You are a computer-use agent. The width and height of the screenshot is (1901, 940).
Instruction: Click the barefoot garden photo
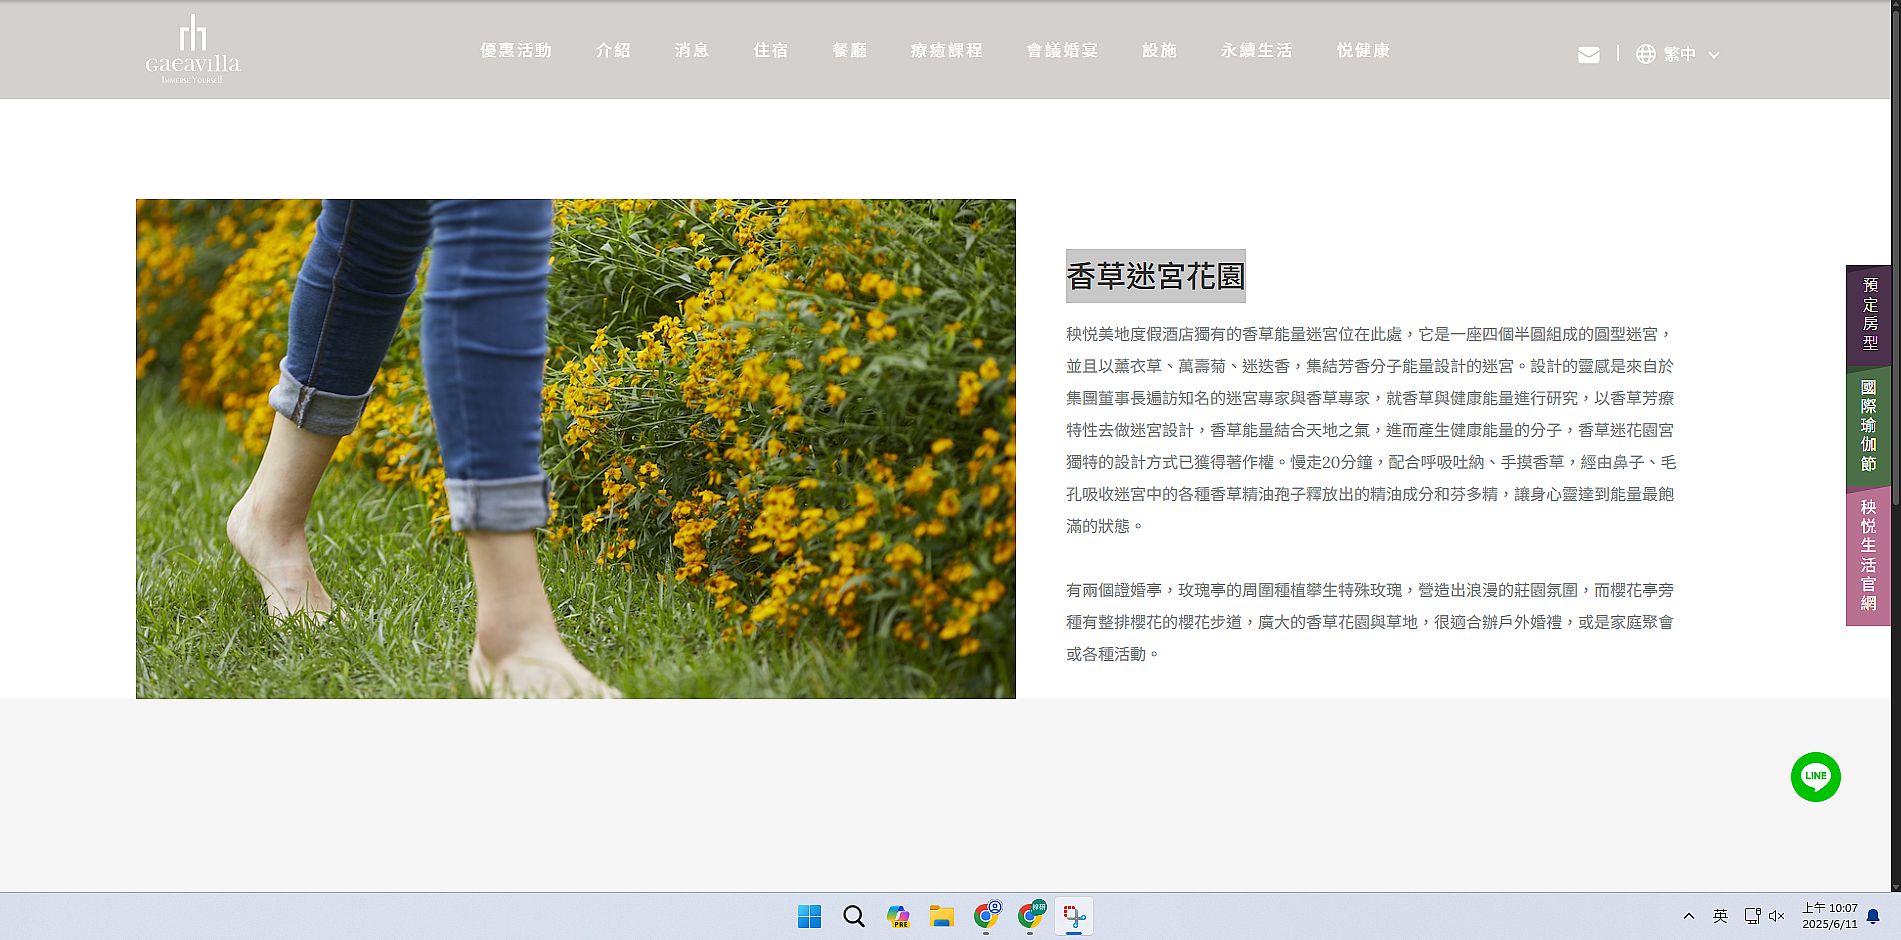click(x=575, y=448)
